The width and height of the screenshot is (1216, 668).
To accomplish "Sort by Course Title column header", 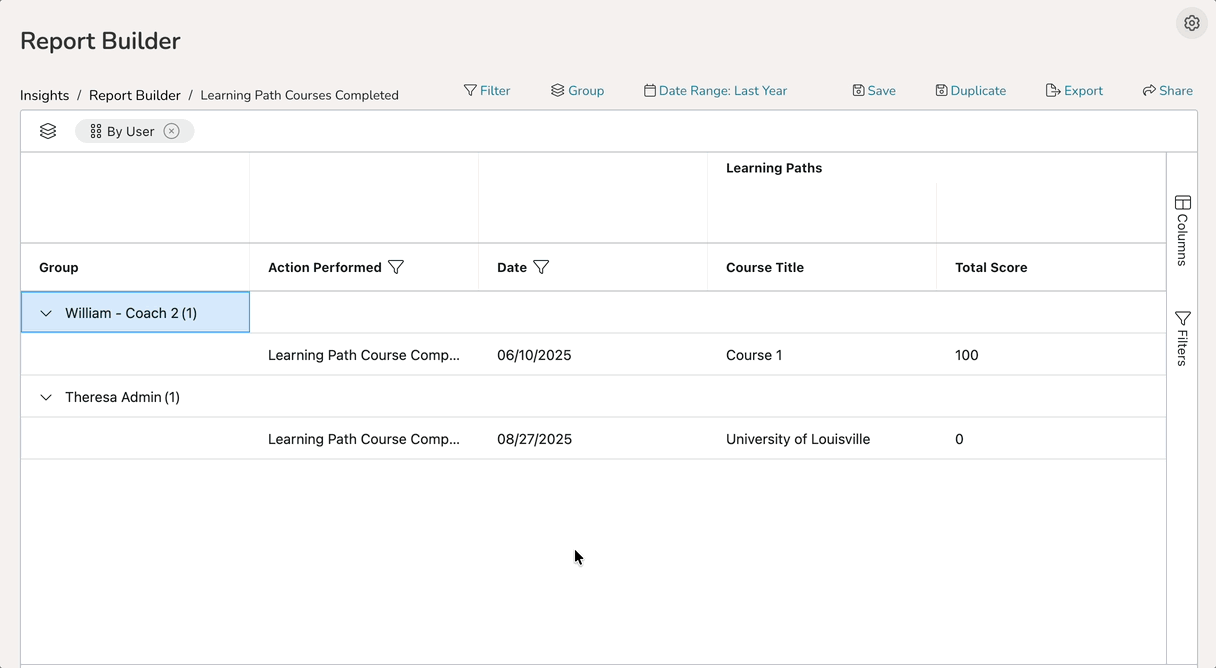I will coord(765,267).
